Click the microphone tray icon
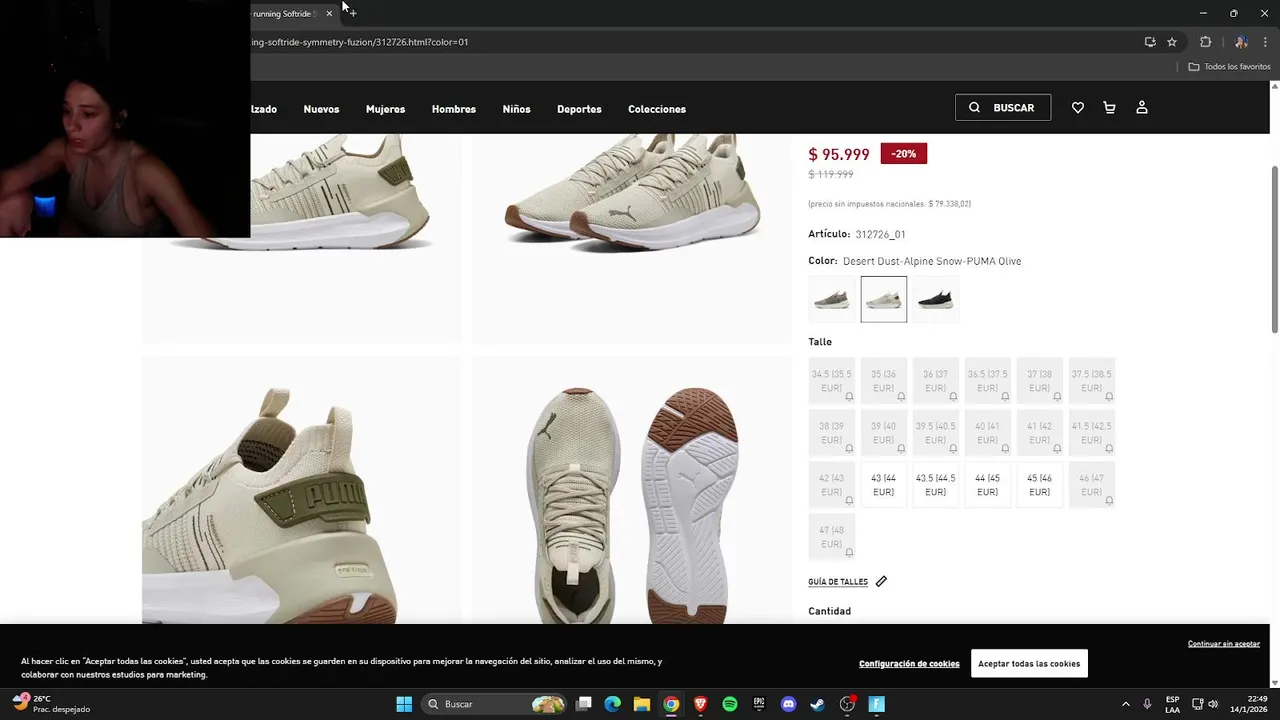This screenshot has height=720, width=1280. click(1147, 704)
